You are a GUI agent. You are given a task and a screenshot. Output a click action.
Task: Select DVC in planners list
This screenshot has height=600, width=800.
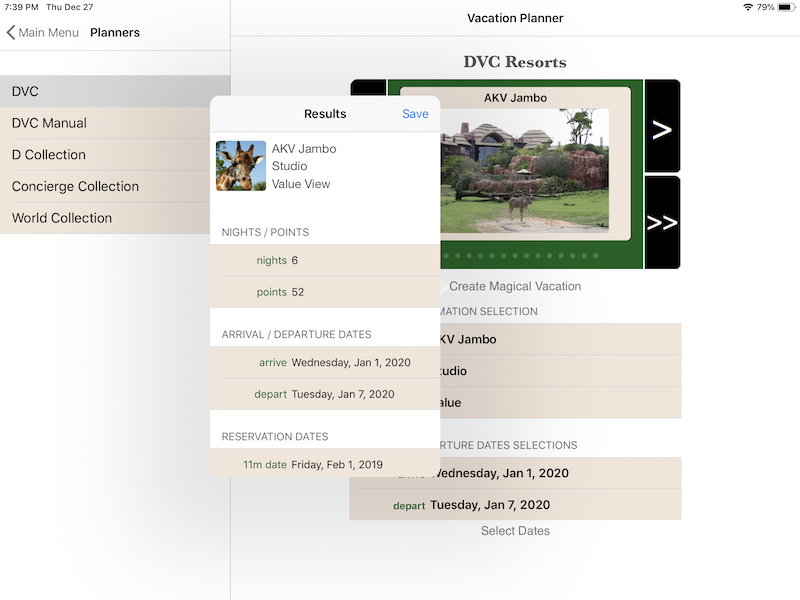tap(115, 91)
